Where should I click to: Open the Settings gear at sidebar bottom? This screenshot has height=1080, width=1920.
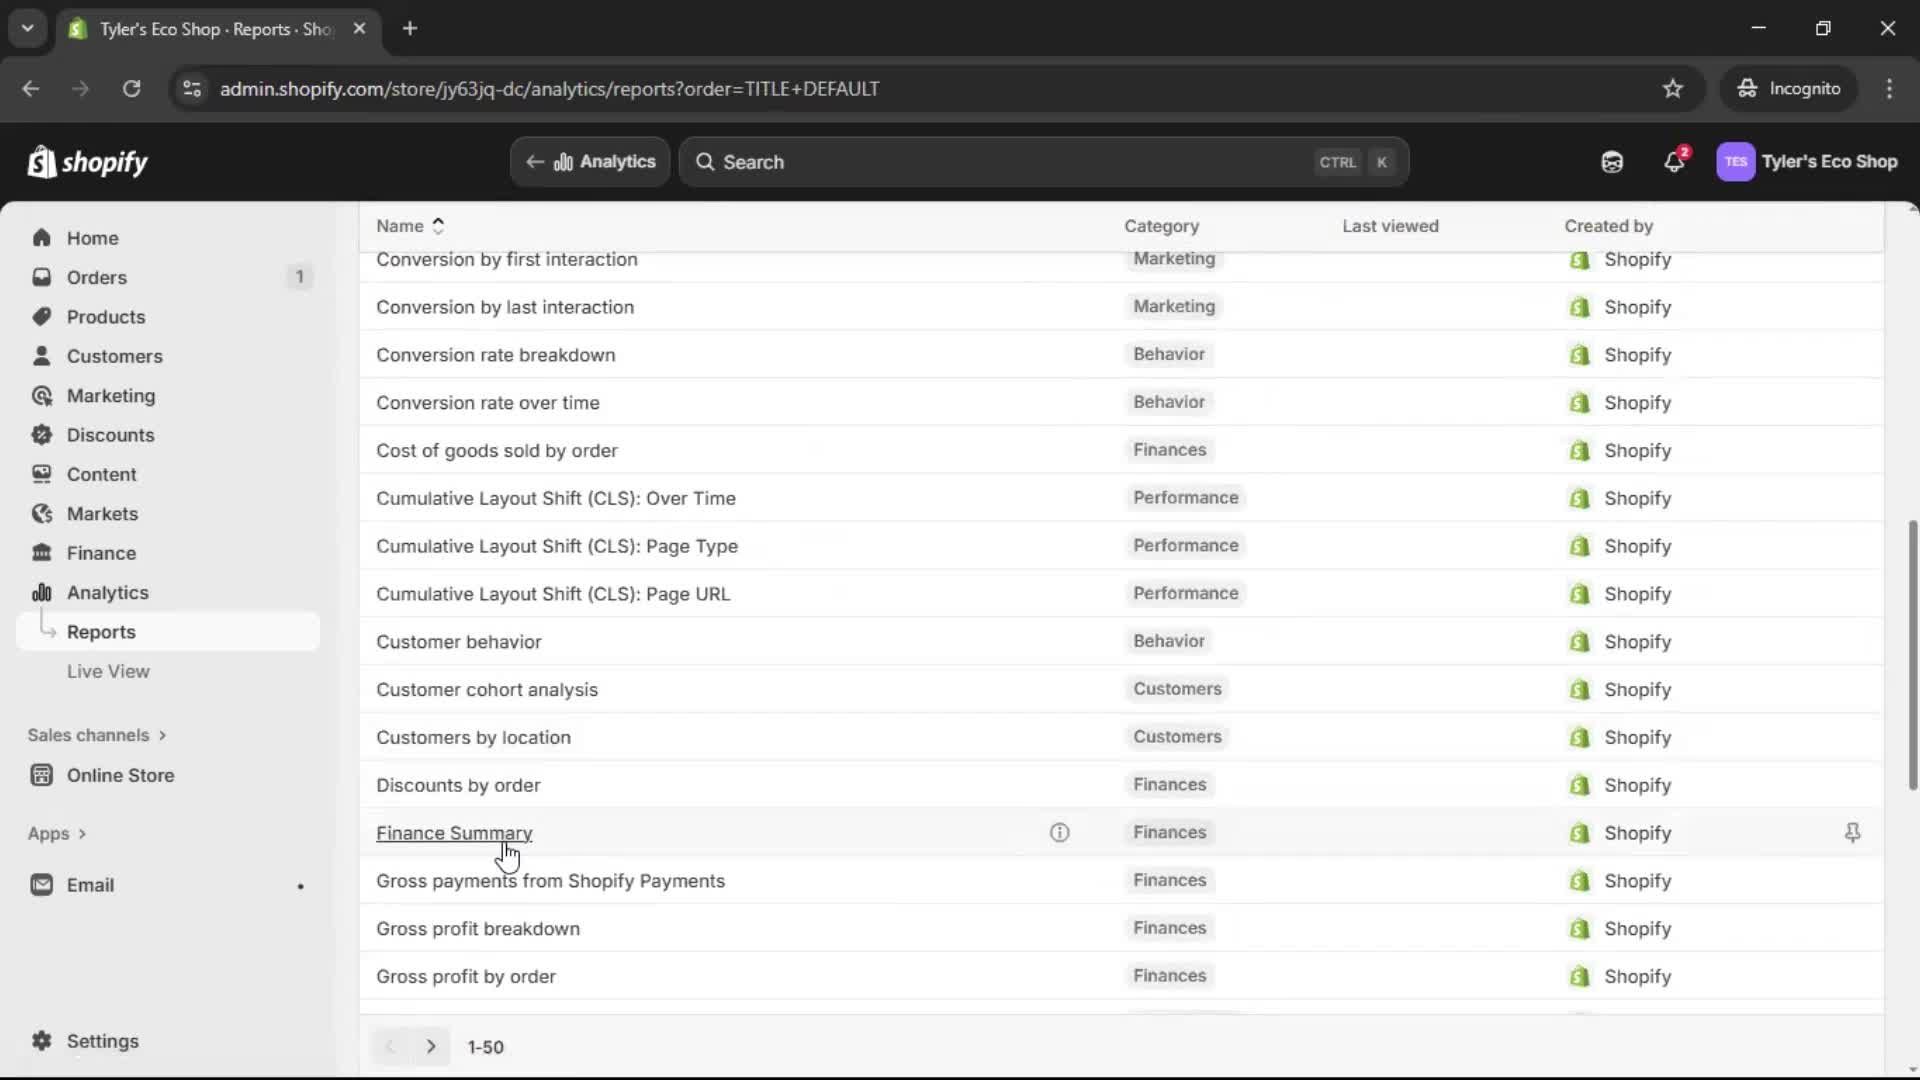[x=41, y=1041]
